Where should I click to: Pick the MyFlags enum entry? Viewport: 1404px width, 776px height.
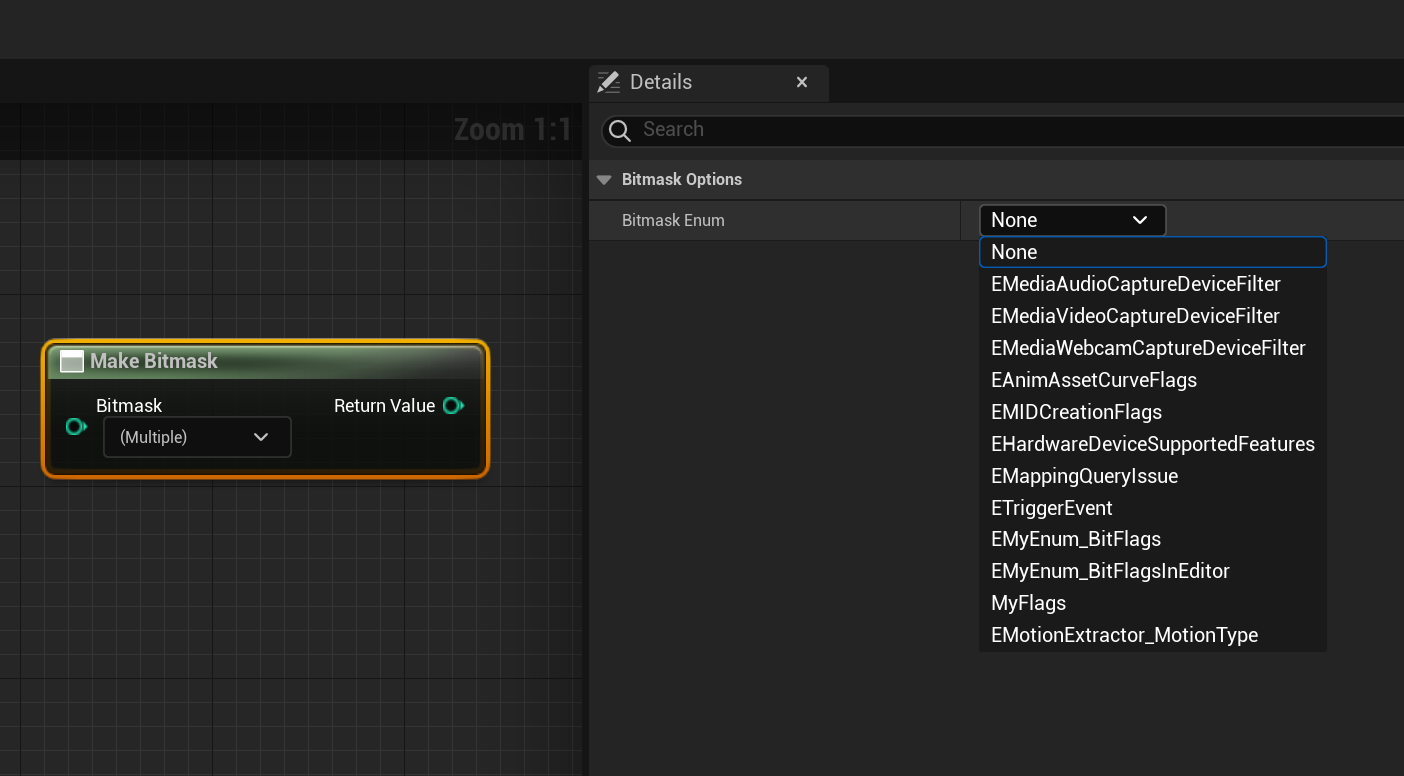tap(1028, 603)
